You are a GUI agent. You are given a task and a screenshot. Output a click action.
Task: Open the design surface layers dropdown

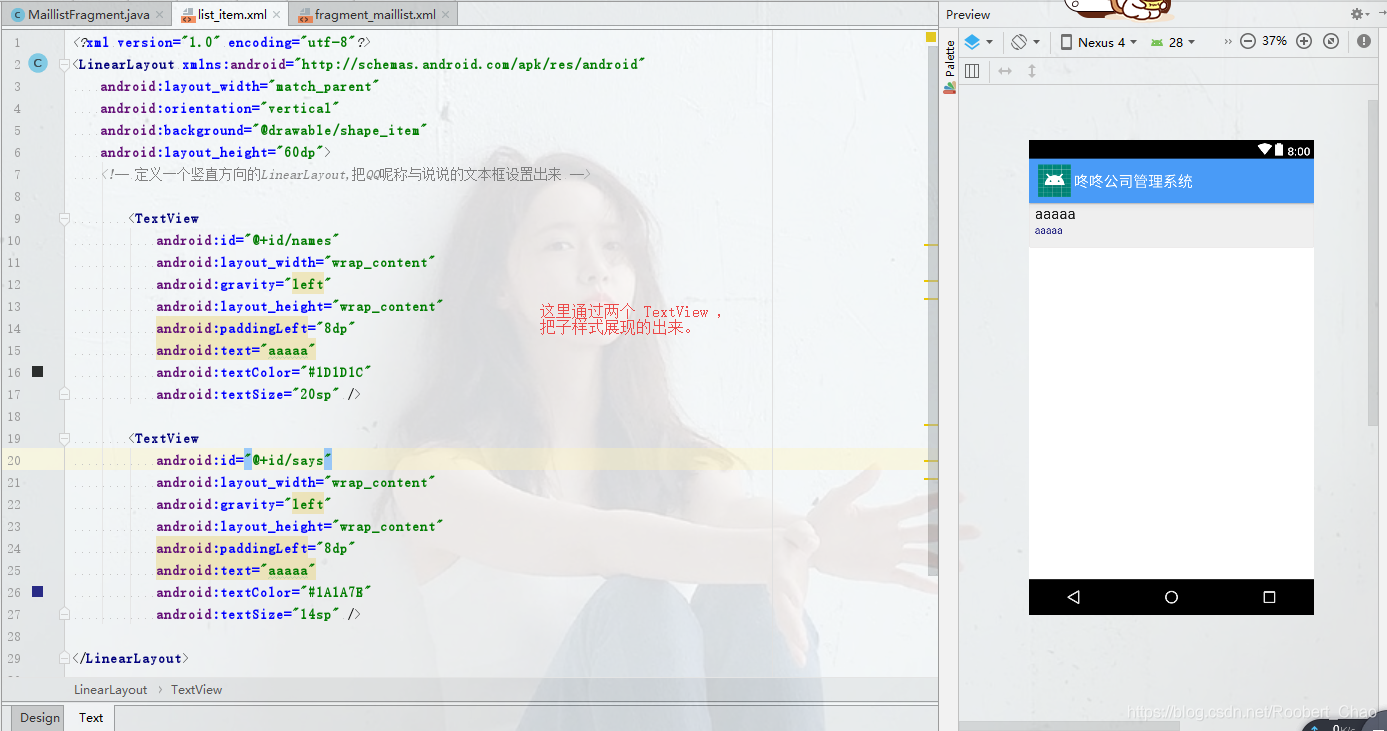pos(978,42)
